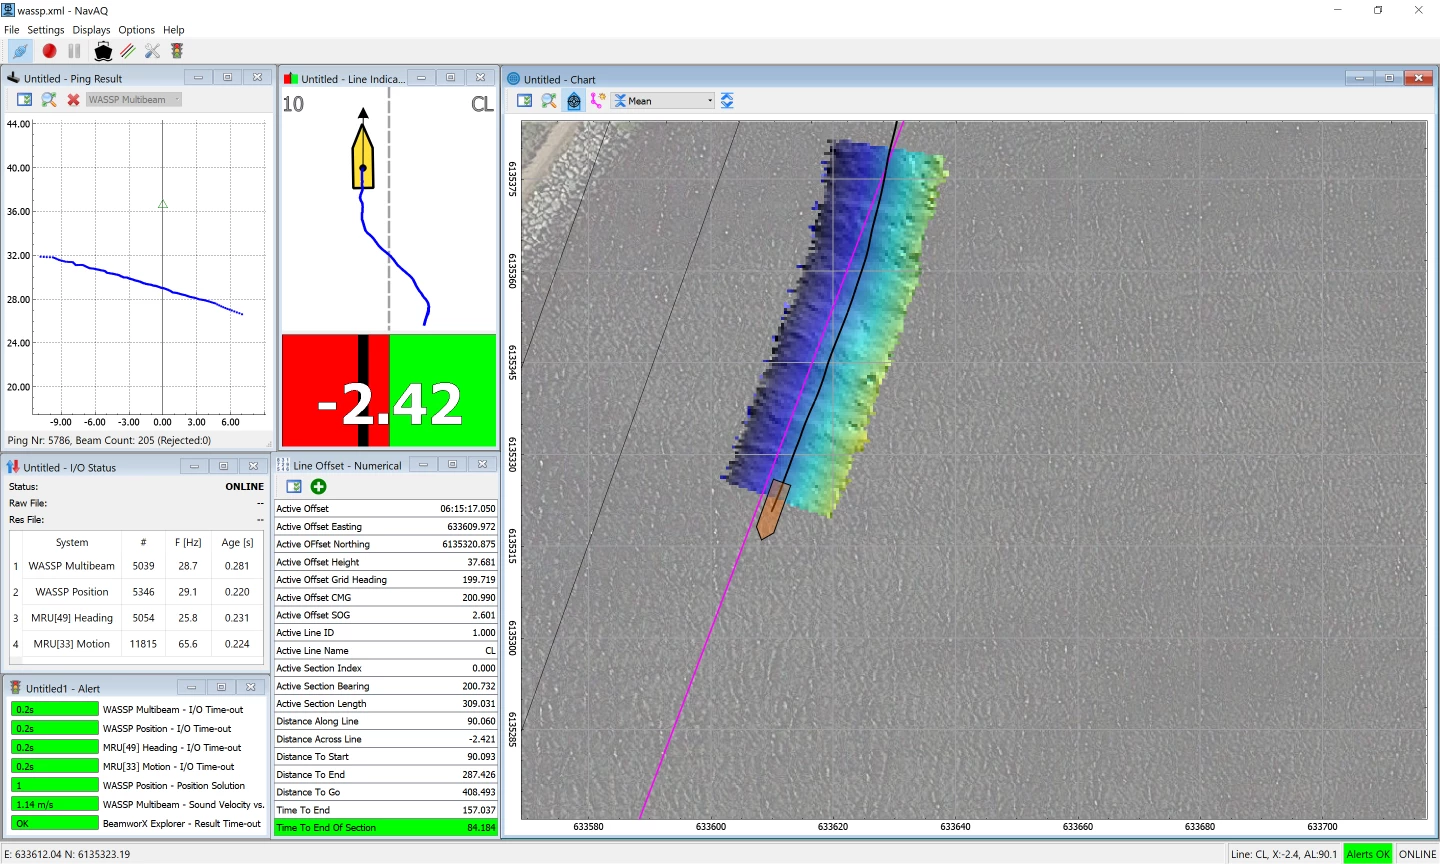Image resolution: width=1440 pixels, height=864 pixels.
Task: Select the MRU[49] Heading row in I/O Status
Action: click(x=137, y=618)
